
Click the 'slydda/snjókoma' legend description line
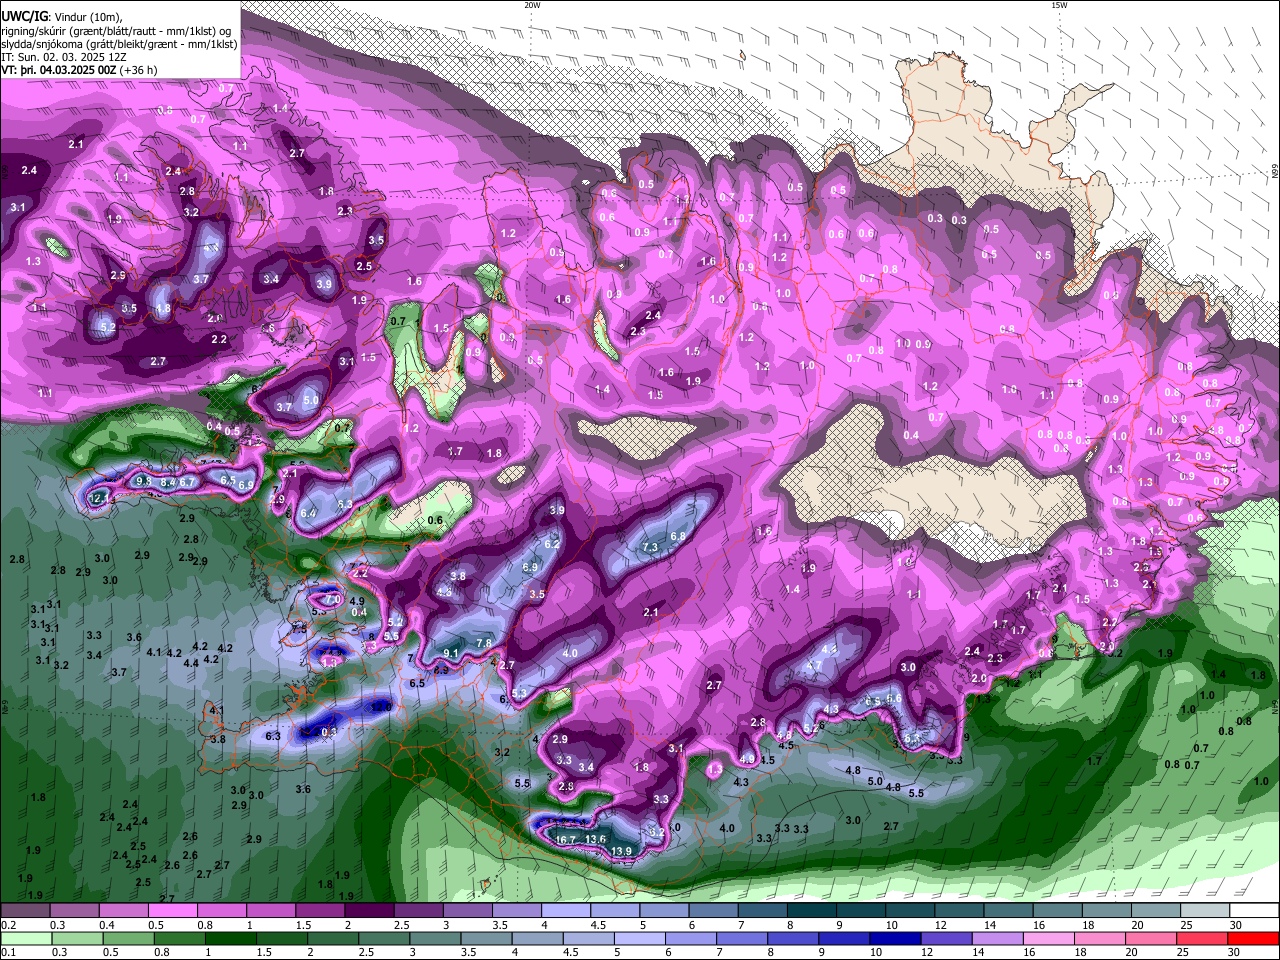click(119, 44)
